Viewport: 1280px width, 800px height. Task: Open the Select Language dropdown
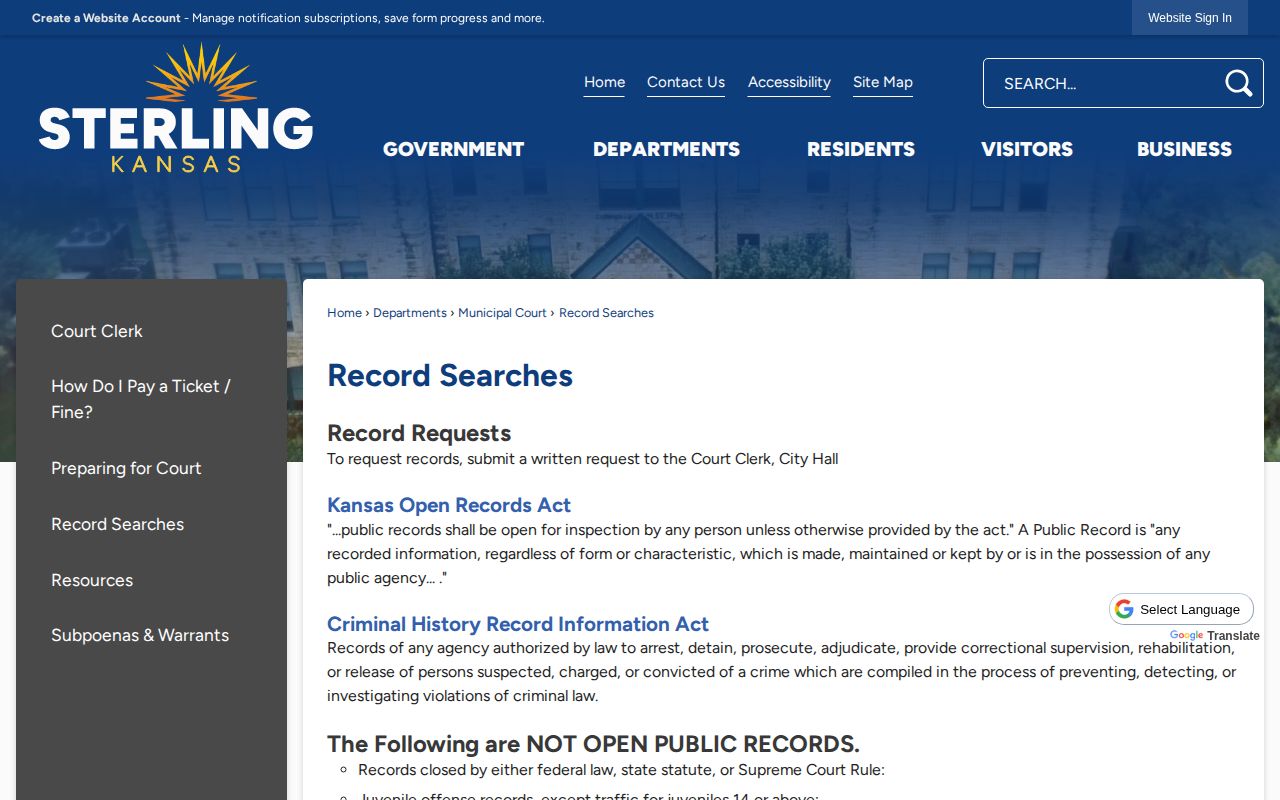pyautogui.click(x=1181, y=609)
